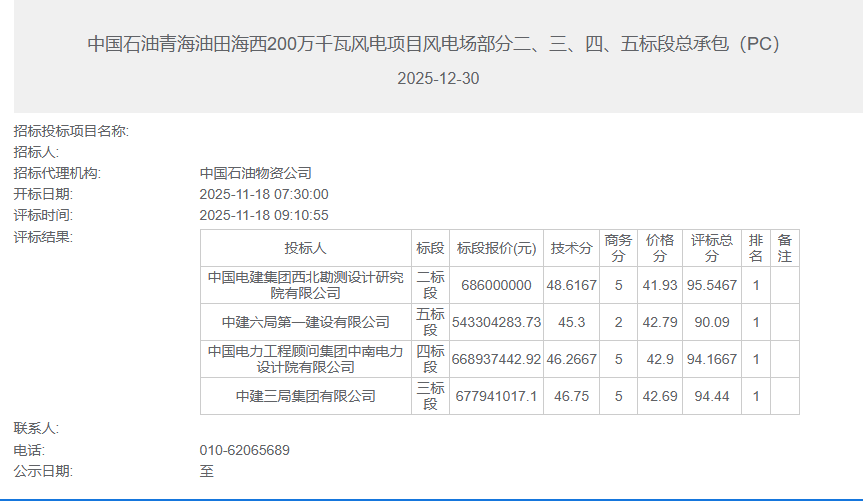Click the 评标总分 column header

click(711, 248)
